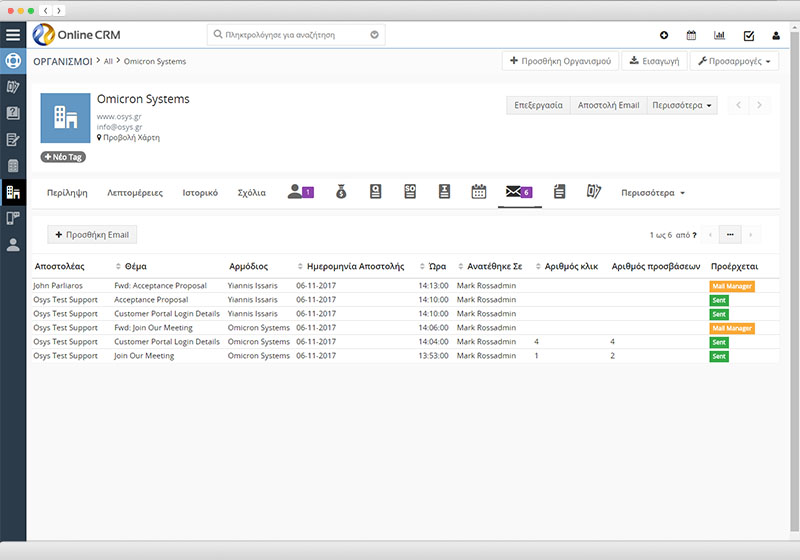This screenshot has width=800, height=560.
Task: Open the contacts related tab with badge 1
Action: tap(301, 192)
